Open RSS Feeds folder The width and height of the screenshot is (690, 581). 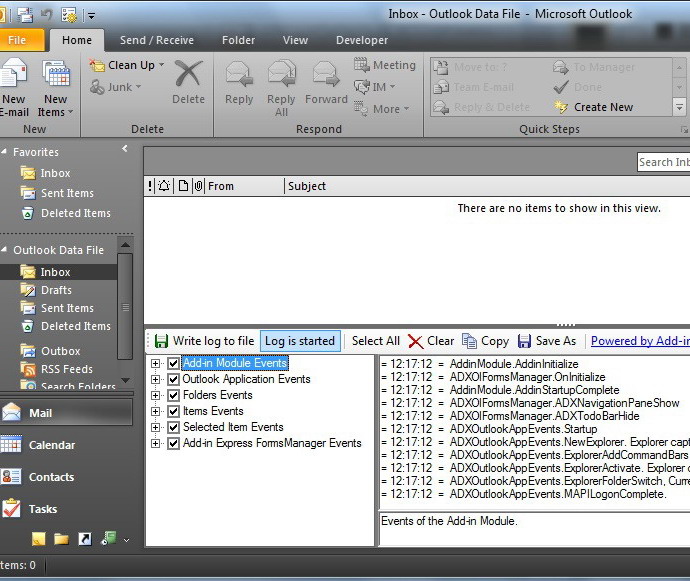(66, 369)
